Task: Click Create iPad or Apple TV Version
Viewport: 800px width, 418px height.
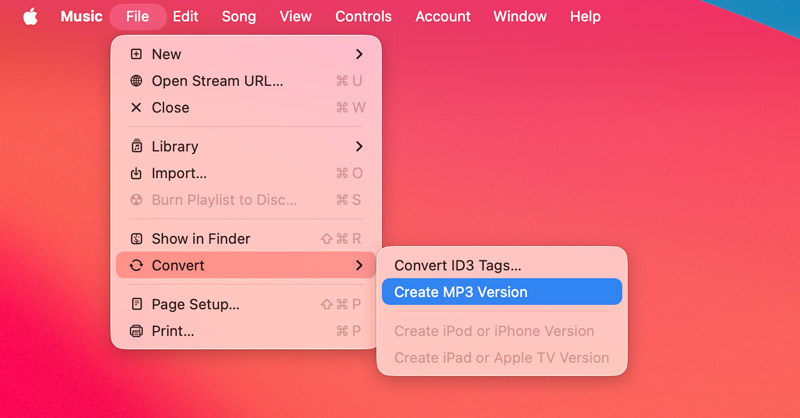Action: point(502,357)
